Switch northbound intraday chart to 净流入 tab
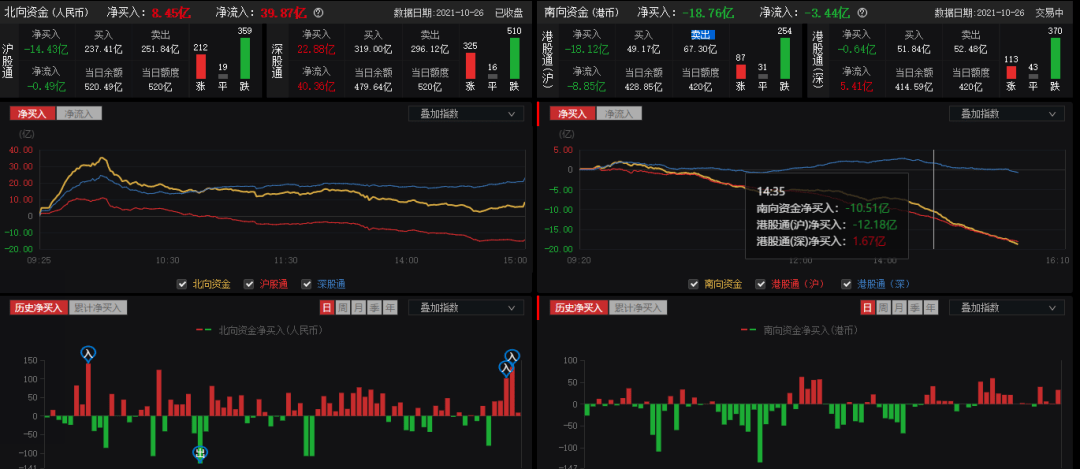 pos(79,114)
